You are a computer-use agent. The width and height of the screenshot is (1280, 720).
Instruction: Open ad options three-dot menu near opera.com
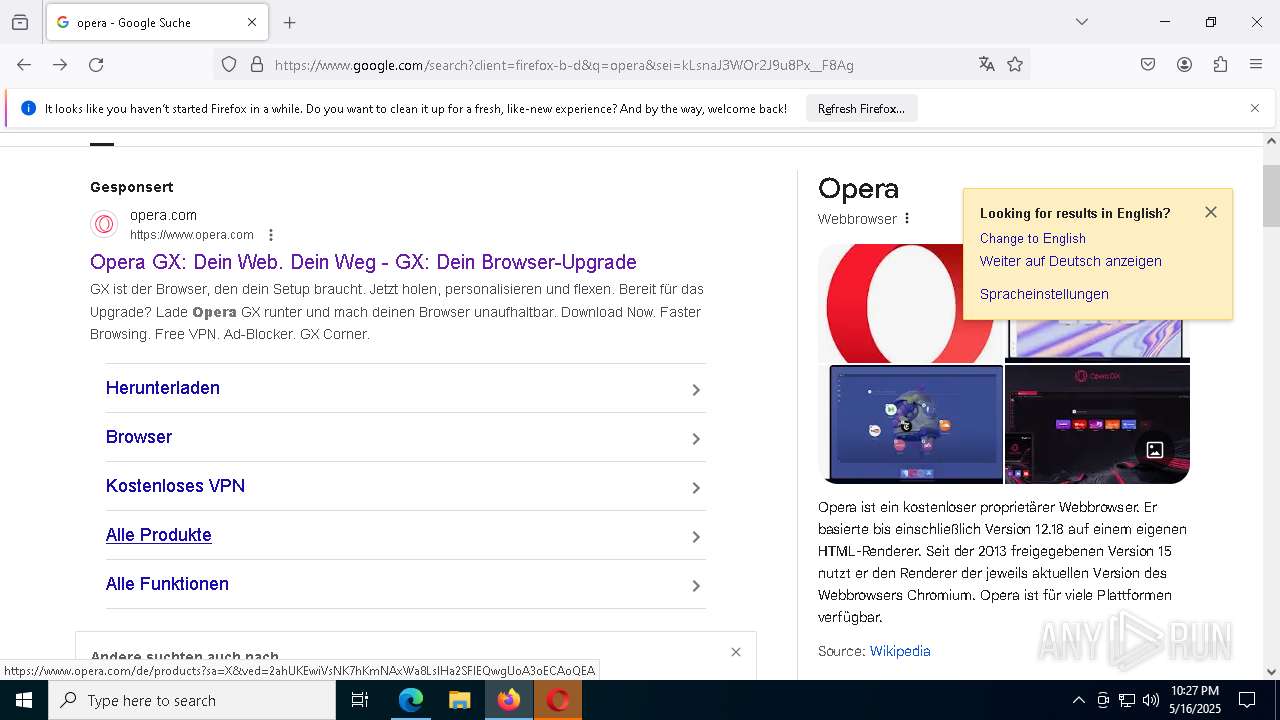click(x=271, y=235)
